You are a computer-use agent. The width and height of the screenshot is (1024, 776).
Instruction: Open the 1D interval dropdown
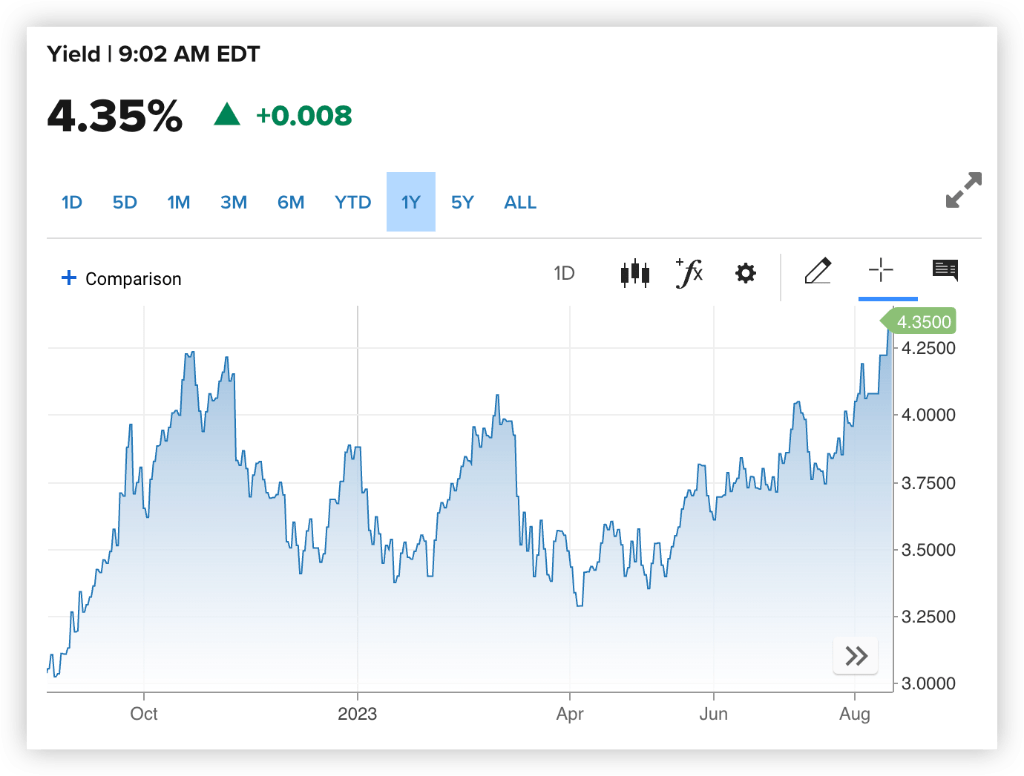click(564, 273)
